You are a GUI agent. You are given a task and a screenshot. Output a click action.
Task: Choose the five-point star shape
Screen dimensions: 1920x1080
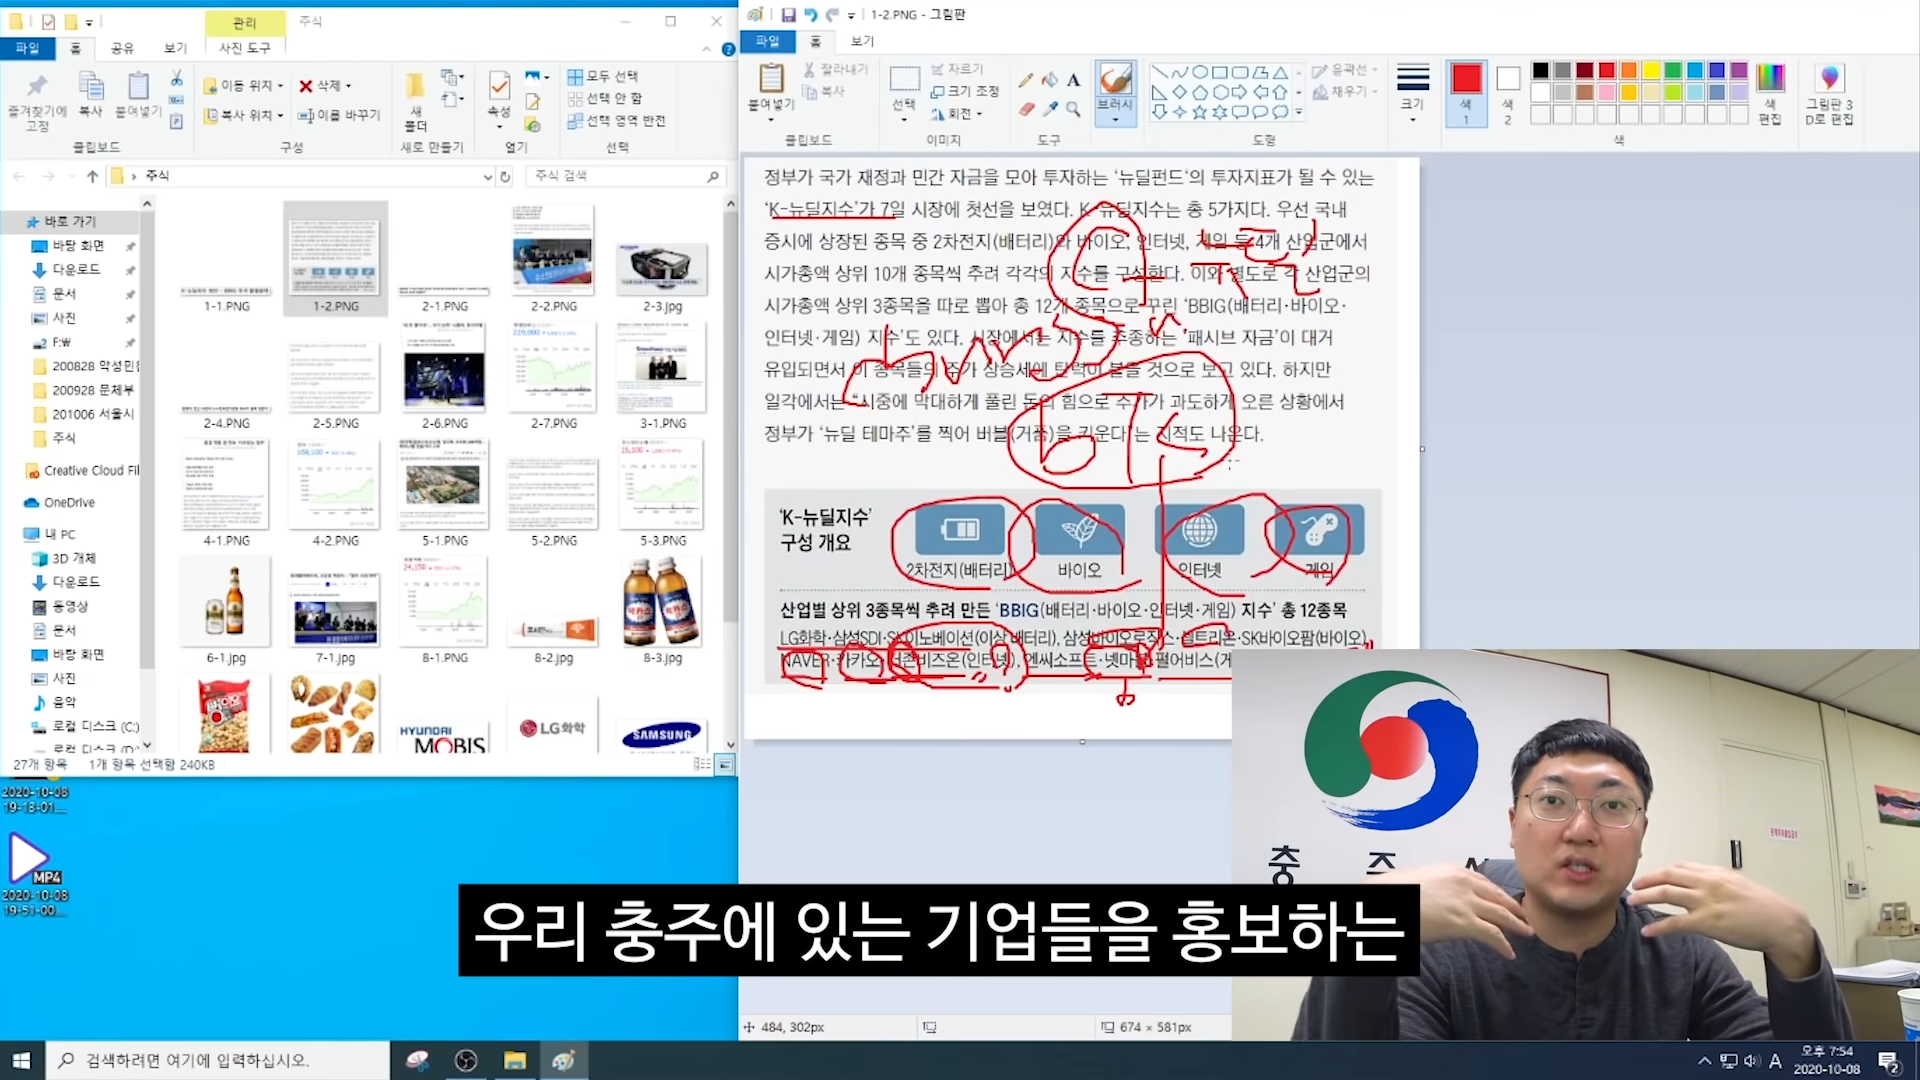(1199, 112)
